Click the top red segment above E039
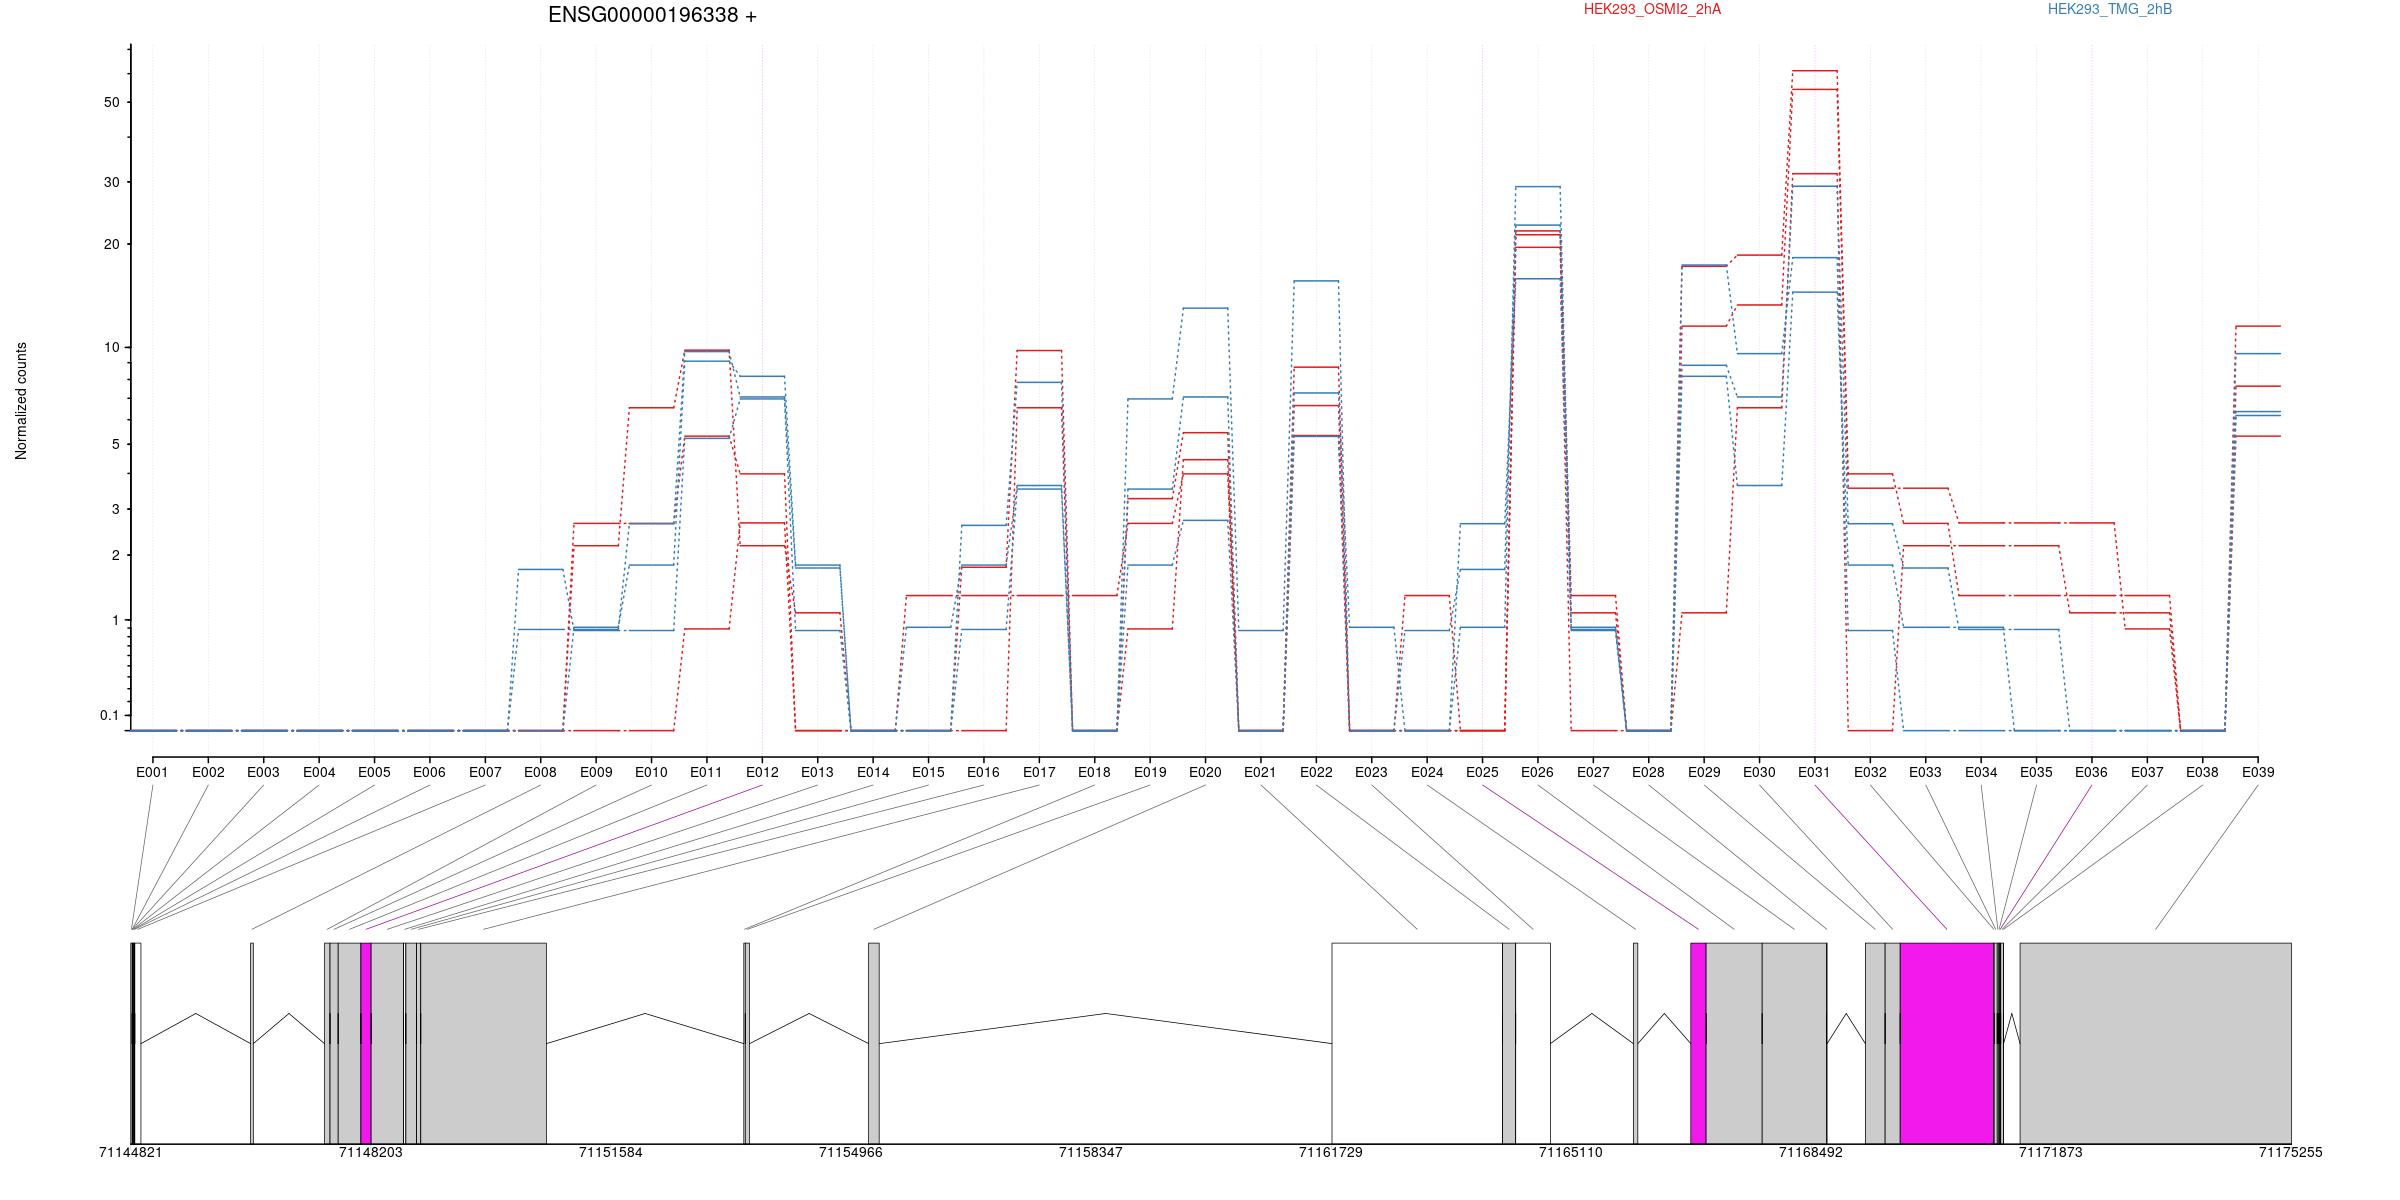2400x1200 pixels. (2258, 326)
